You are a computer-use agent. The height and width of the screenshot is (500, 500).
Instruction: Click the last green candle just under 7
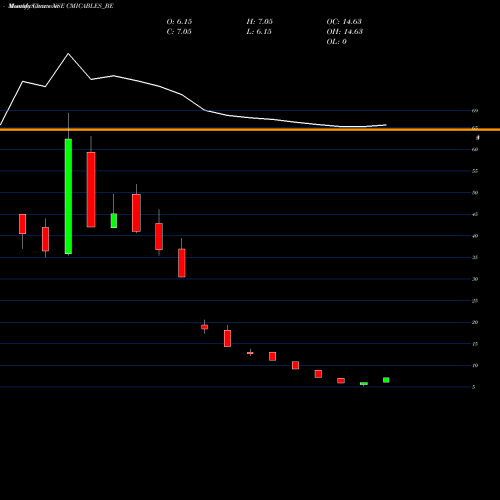coord(386,380)
